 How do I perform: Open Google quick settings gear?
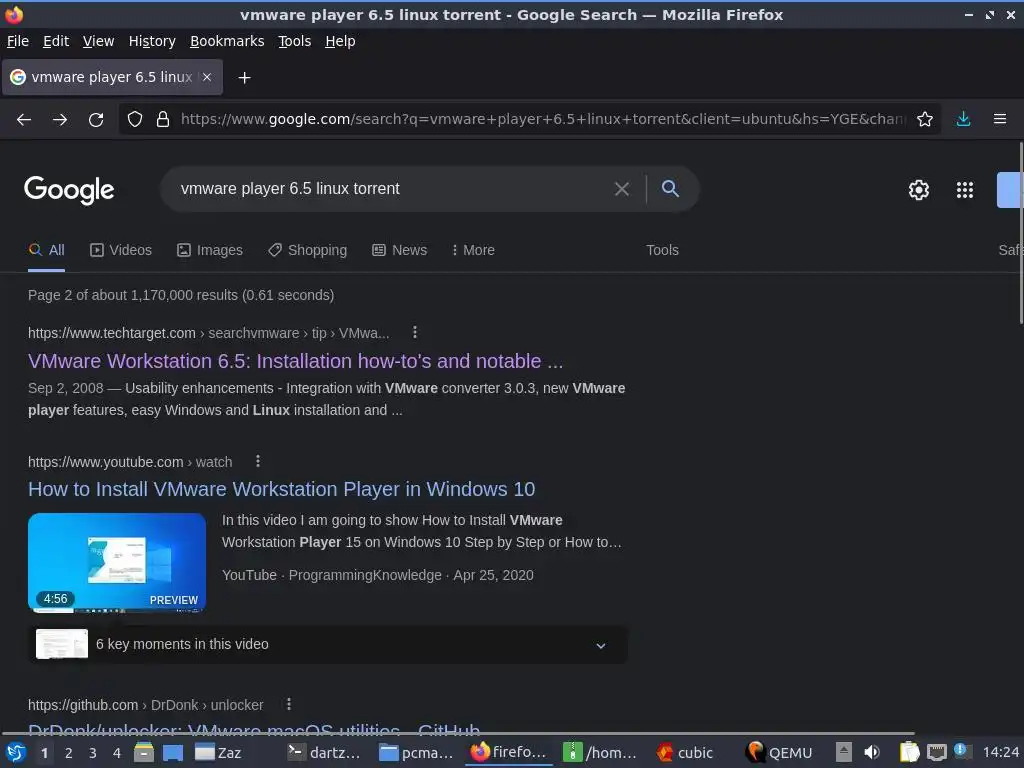[919, 190]
